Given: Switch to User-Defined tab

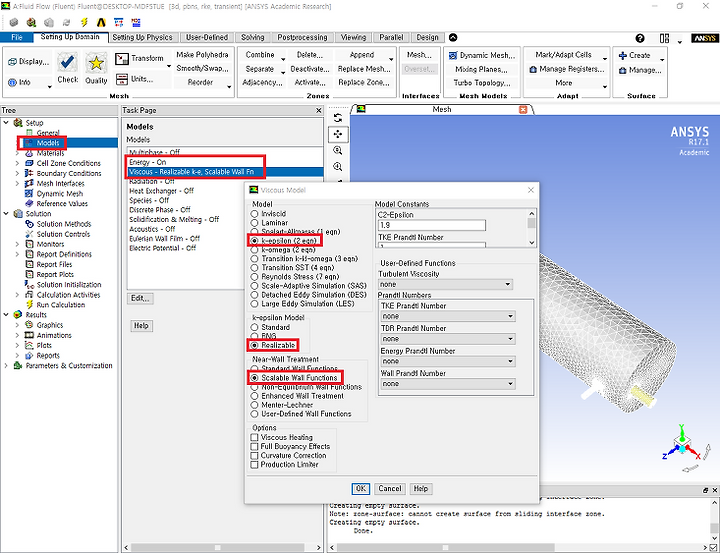Looking at the screenshot, I should coord(207,37).
